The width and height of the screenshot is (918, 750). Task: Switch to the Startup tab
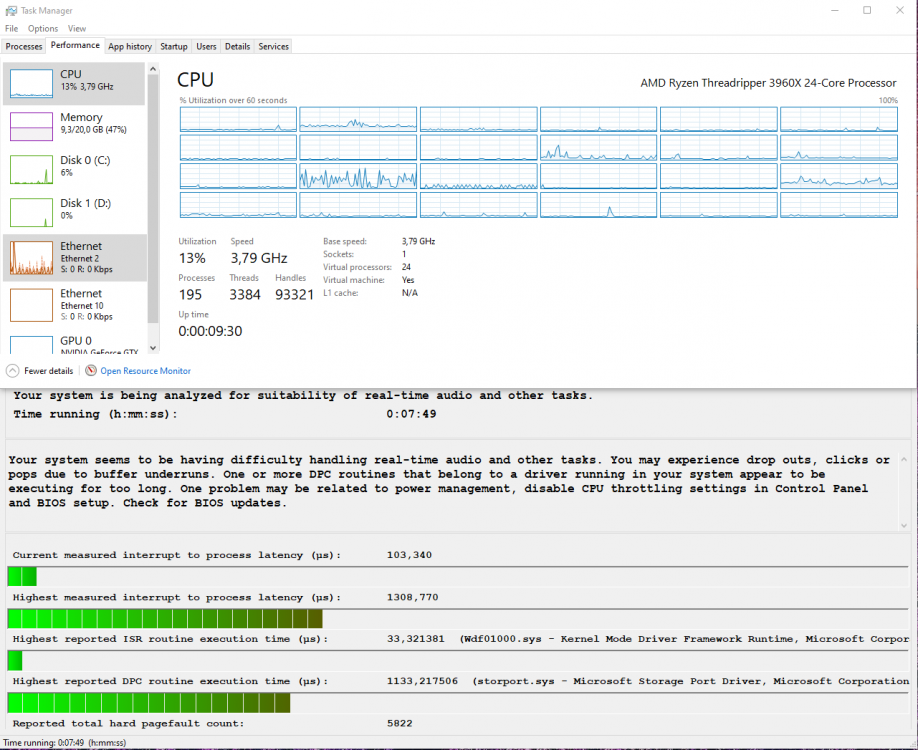click(174, 46)
